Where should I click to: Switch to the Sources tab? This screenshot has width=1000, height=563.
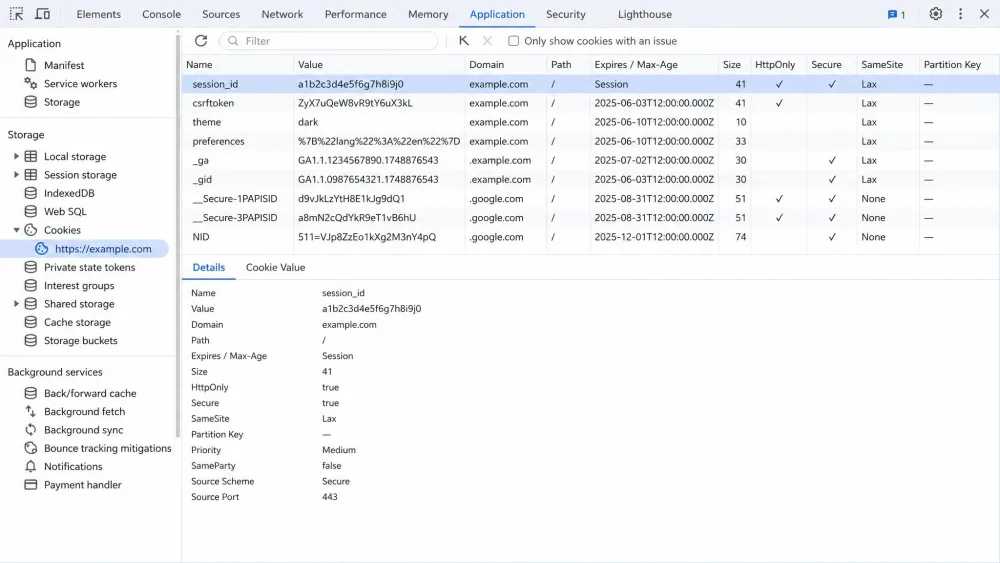pos(221,14)
